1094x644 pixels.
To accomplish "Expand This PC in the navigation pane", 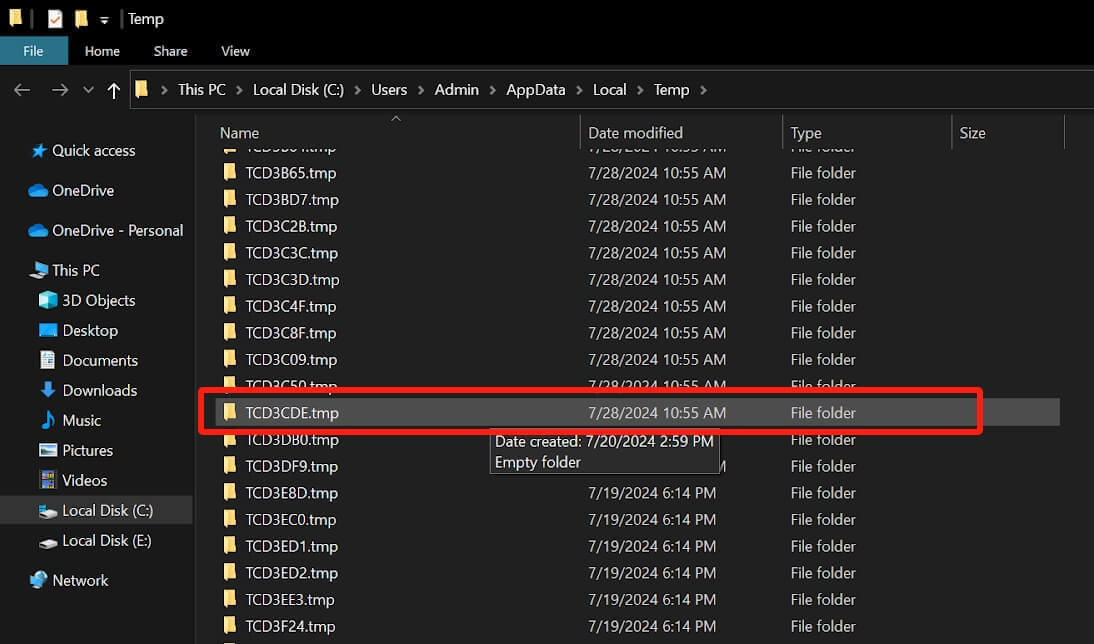I will (x=21, y=270).
